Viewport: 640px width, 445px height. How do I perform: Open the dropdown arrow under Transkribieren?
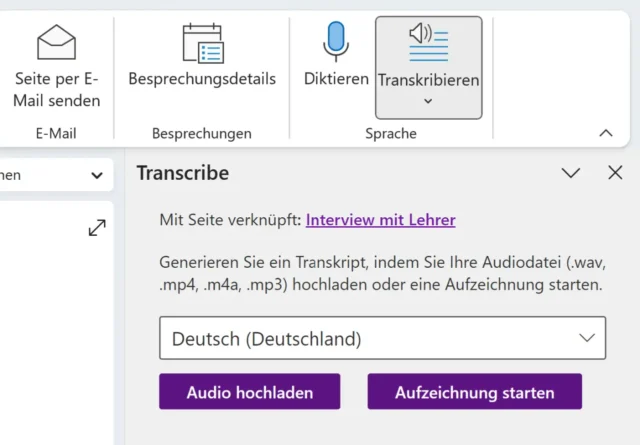pos(428,101)
